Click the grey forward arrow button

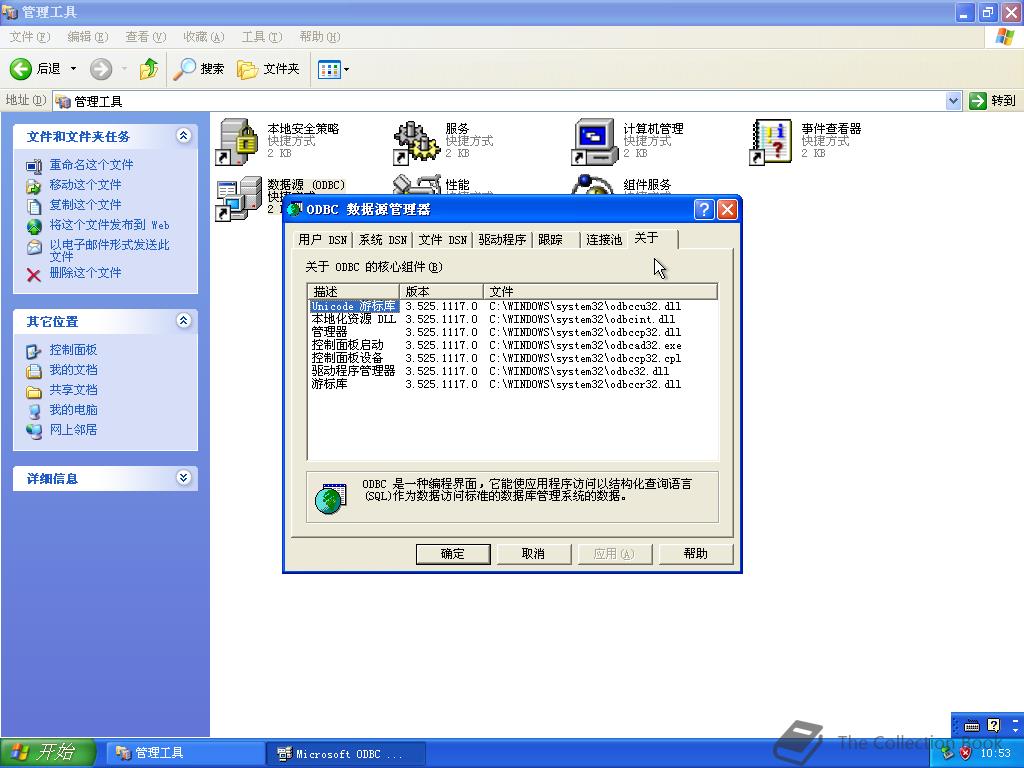point(101,69)
